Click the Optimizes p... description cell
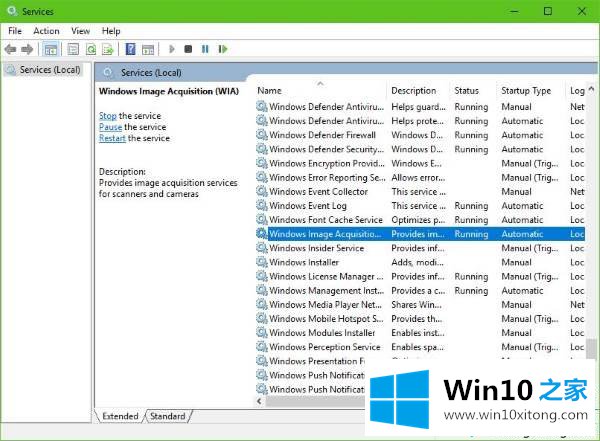Image resolution: width=600 pixels, height=441 pixels. tap(418, 220)
